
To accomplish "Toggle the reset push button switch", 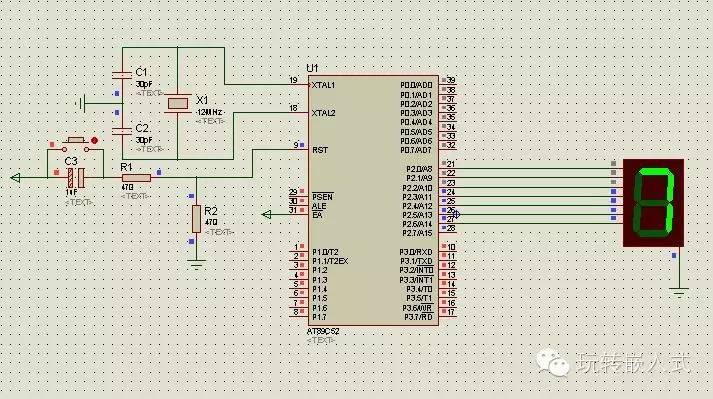I will point(75,143).
